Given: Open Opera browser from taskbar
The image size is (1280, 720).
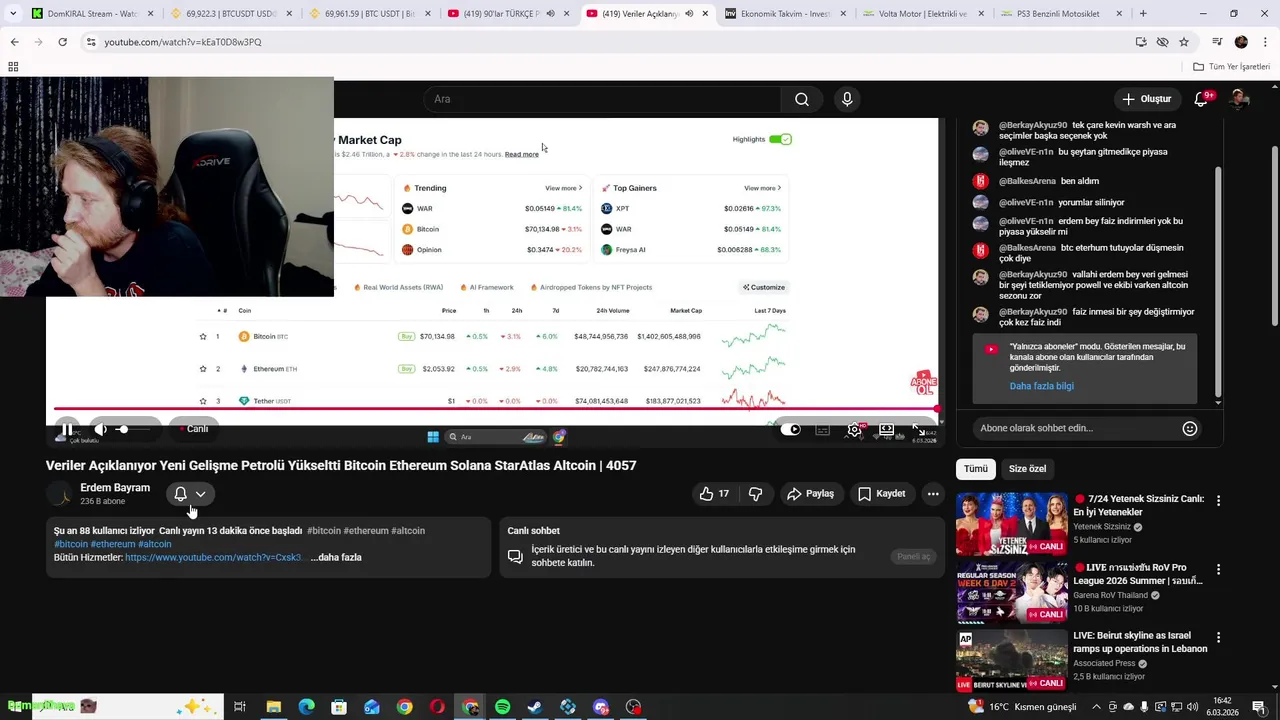Looking at the screenshot, I should [x=437, y=707].
